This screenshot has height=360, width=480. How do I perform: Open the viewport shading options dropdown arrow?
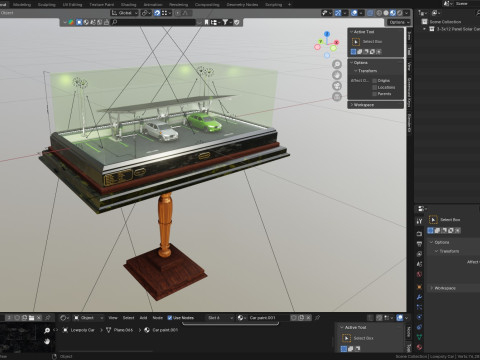coord(407,13)
